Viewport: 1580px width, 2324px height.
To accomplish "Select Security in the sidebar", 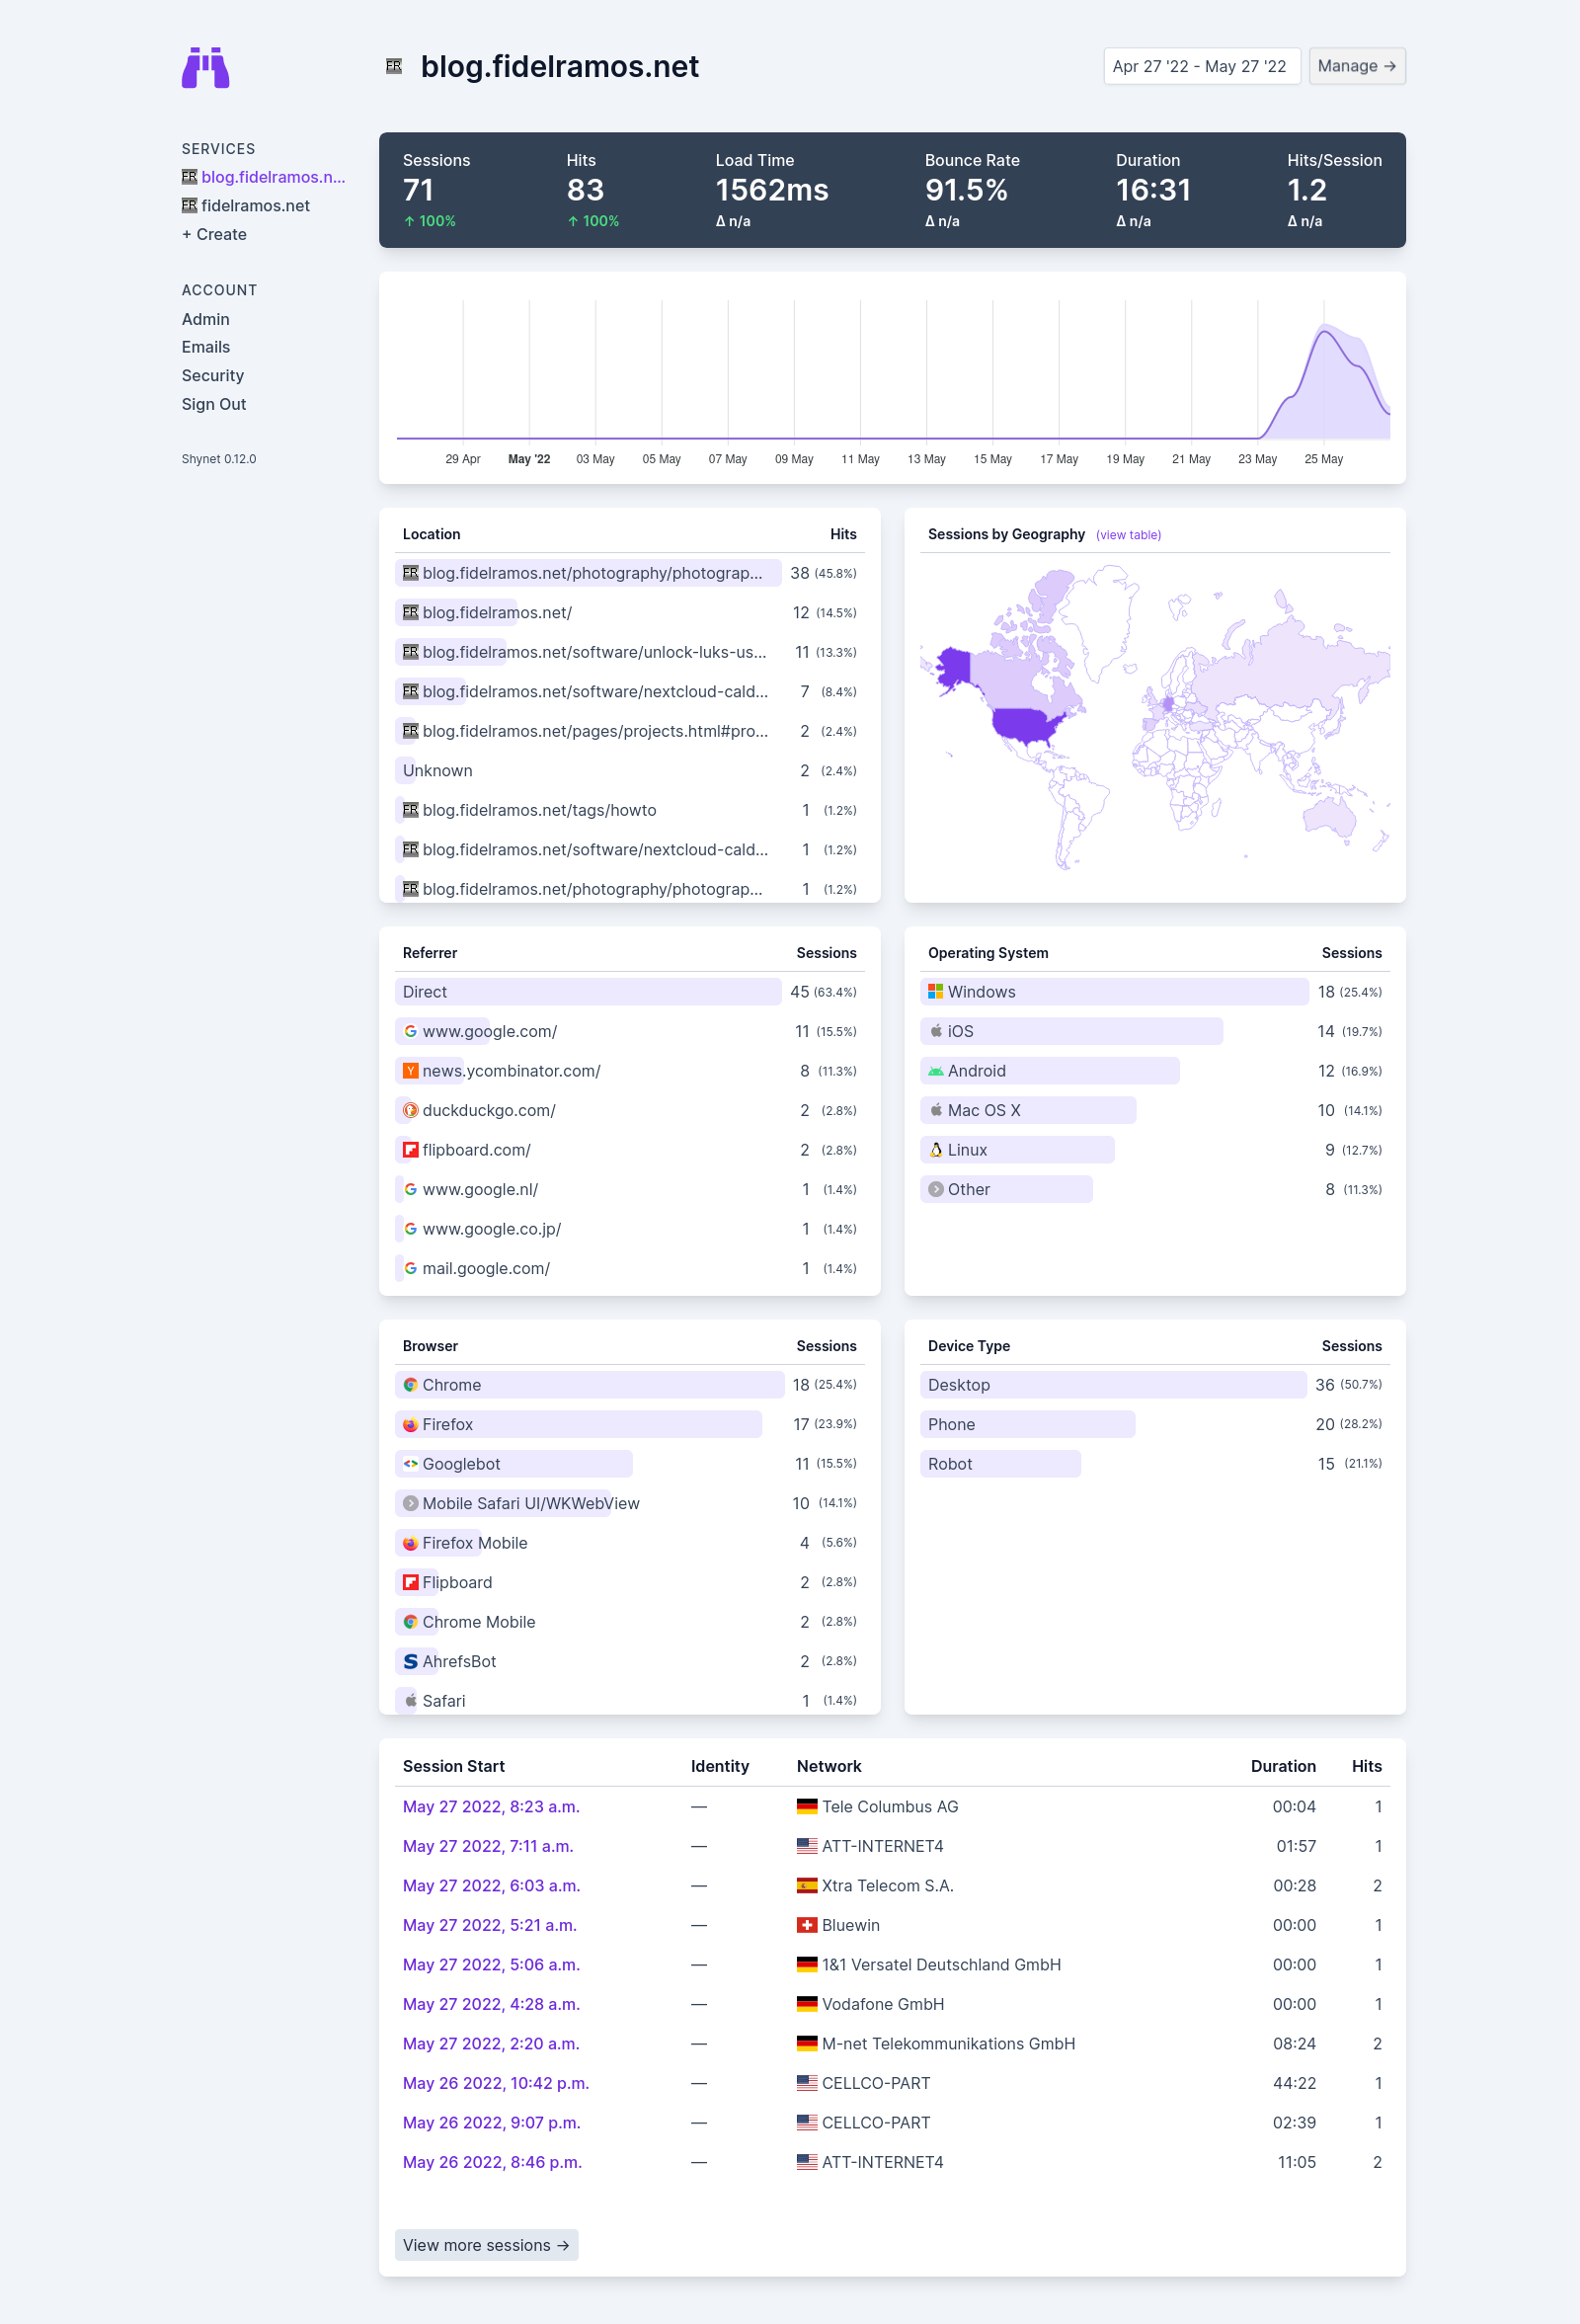I will click(x=212, y=375).
